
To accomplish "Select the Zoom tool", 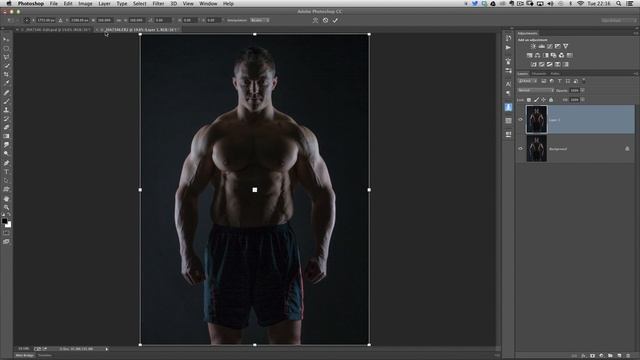I will (6, 207).
